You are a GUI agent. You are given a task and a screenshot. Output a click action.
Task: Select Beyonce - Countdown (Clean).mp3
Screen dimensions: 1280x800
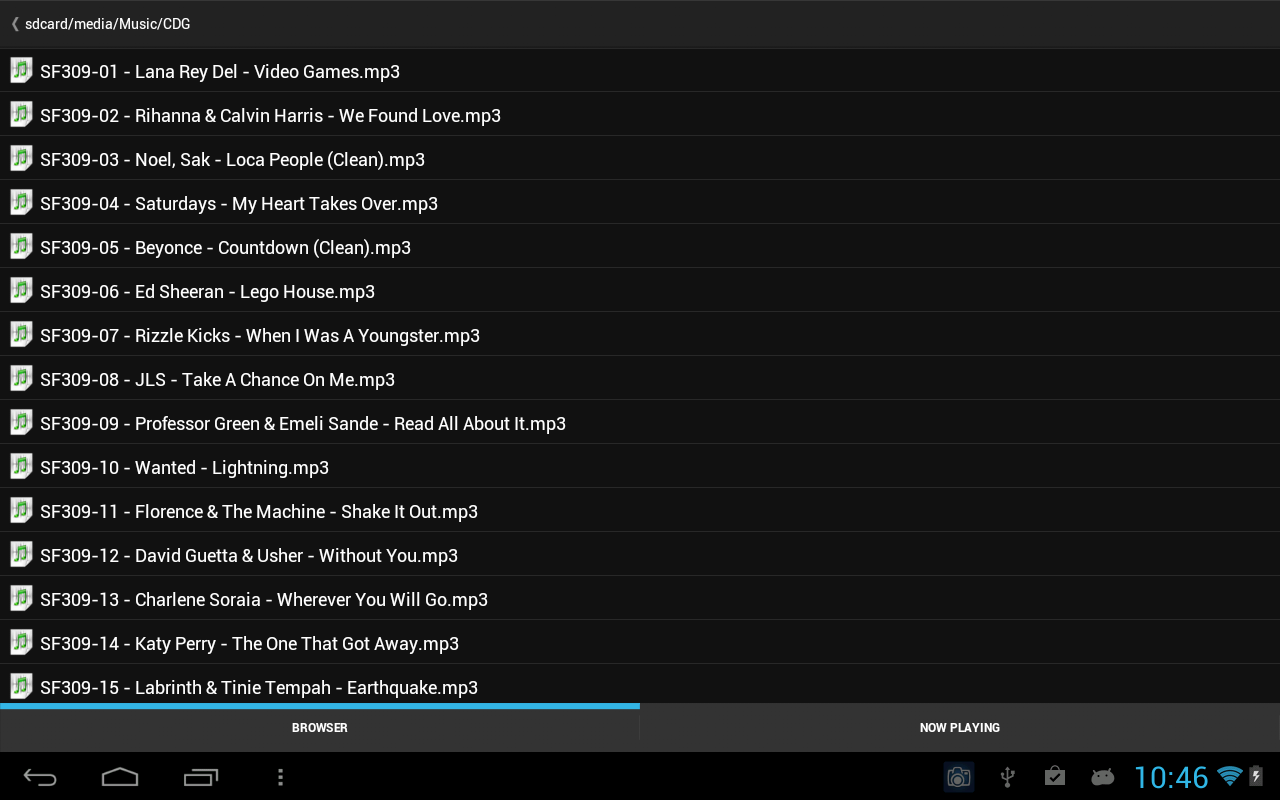pos(640,246)
